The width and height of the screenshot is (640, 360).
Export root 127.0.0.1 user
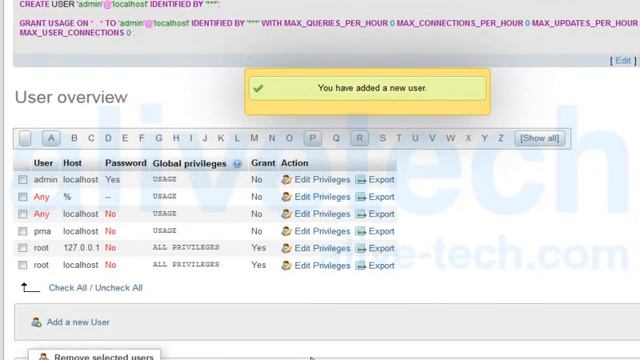381,248
